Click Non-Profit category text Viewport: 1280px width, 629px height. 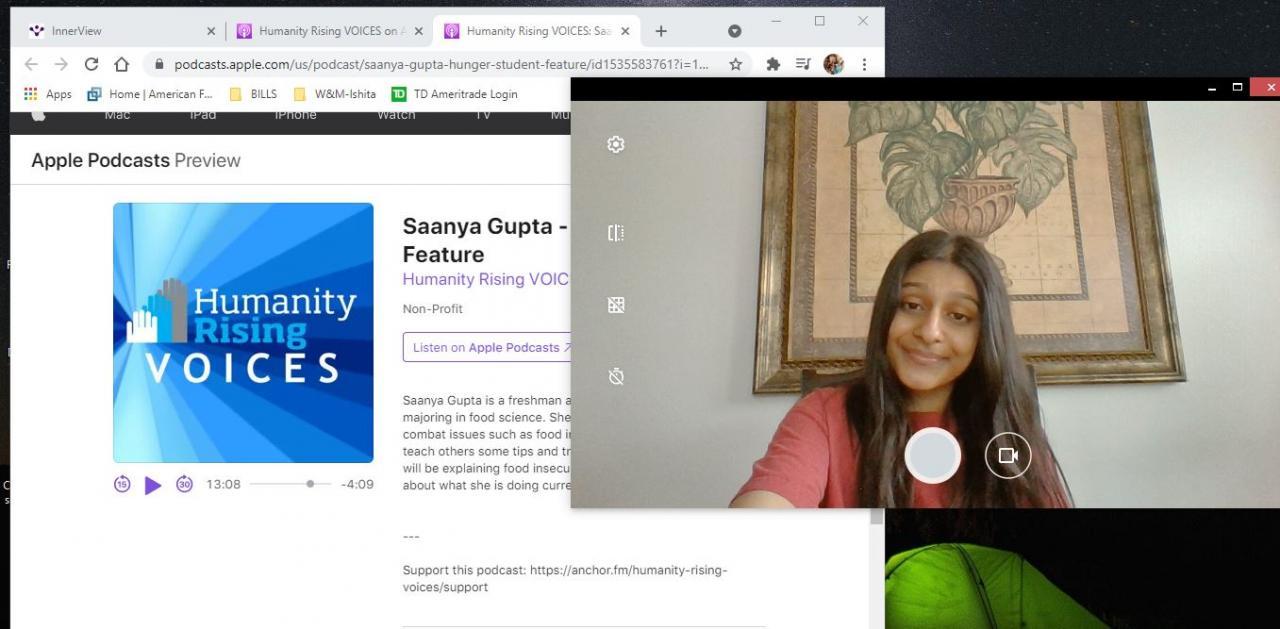pos(432,309)
